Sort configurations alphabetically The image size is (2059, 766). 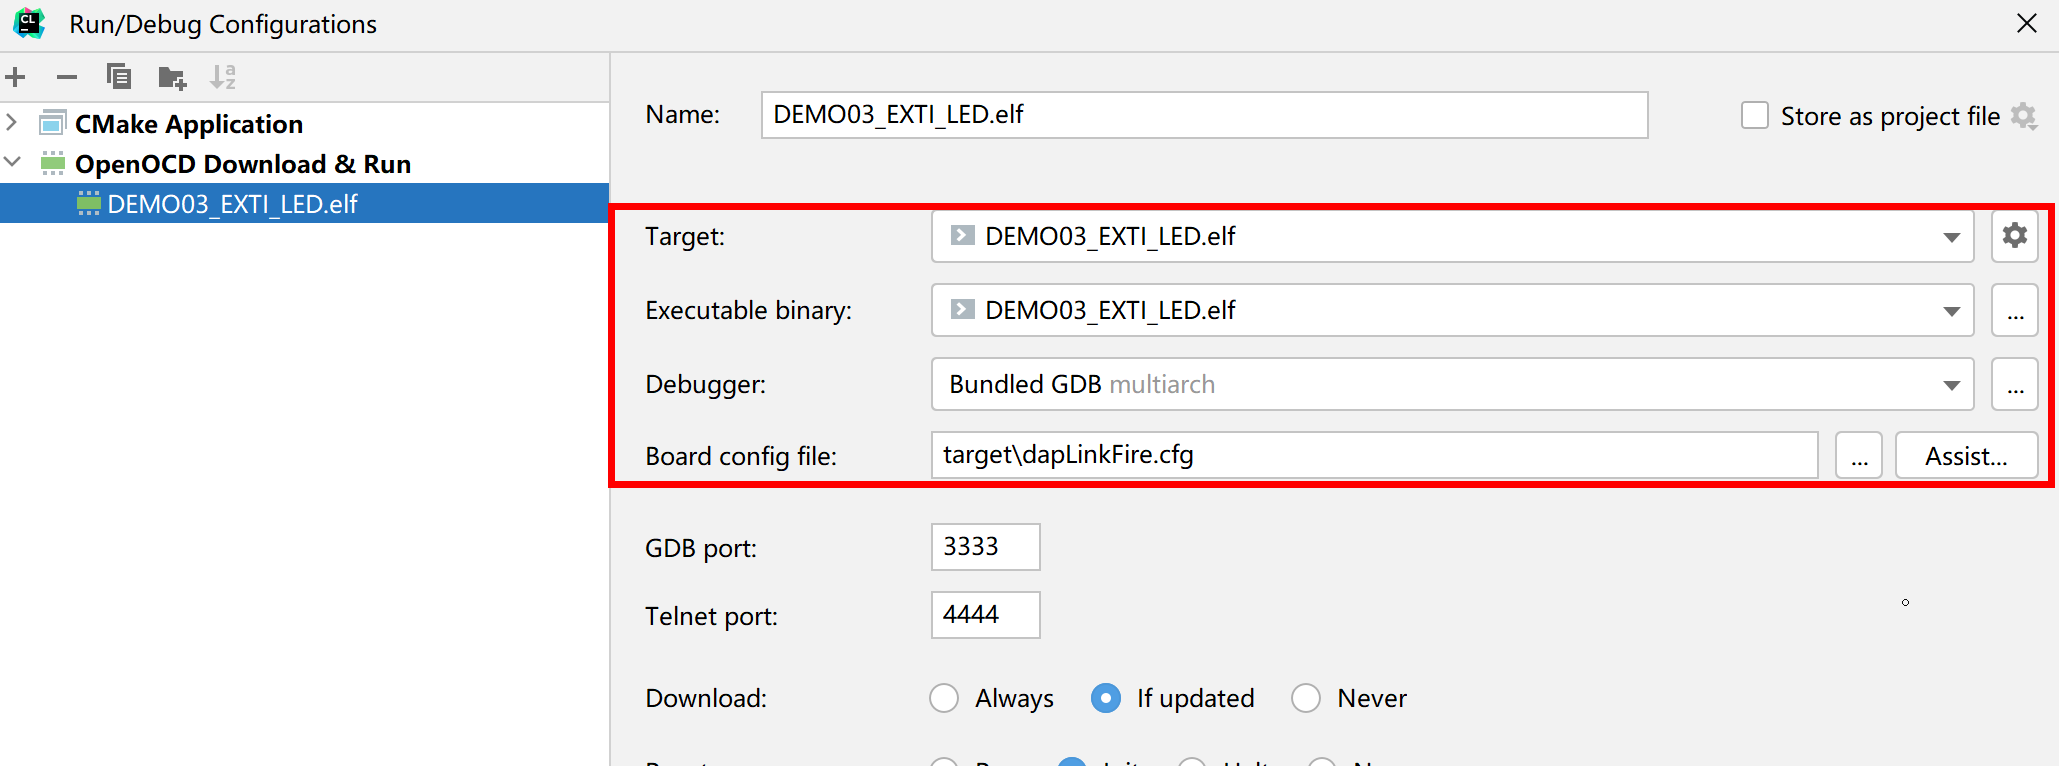(223, 77)
